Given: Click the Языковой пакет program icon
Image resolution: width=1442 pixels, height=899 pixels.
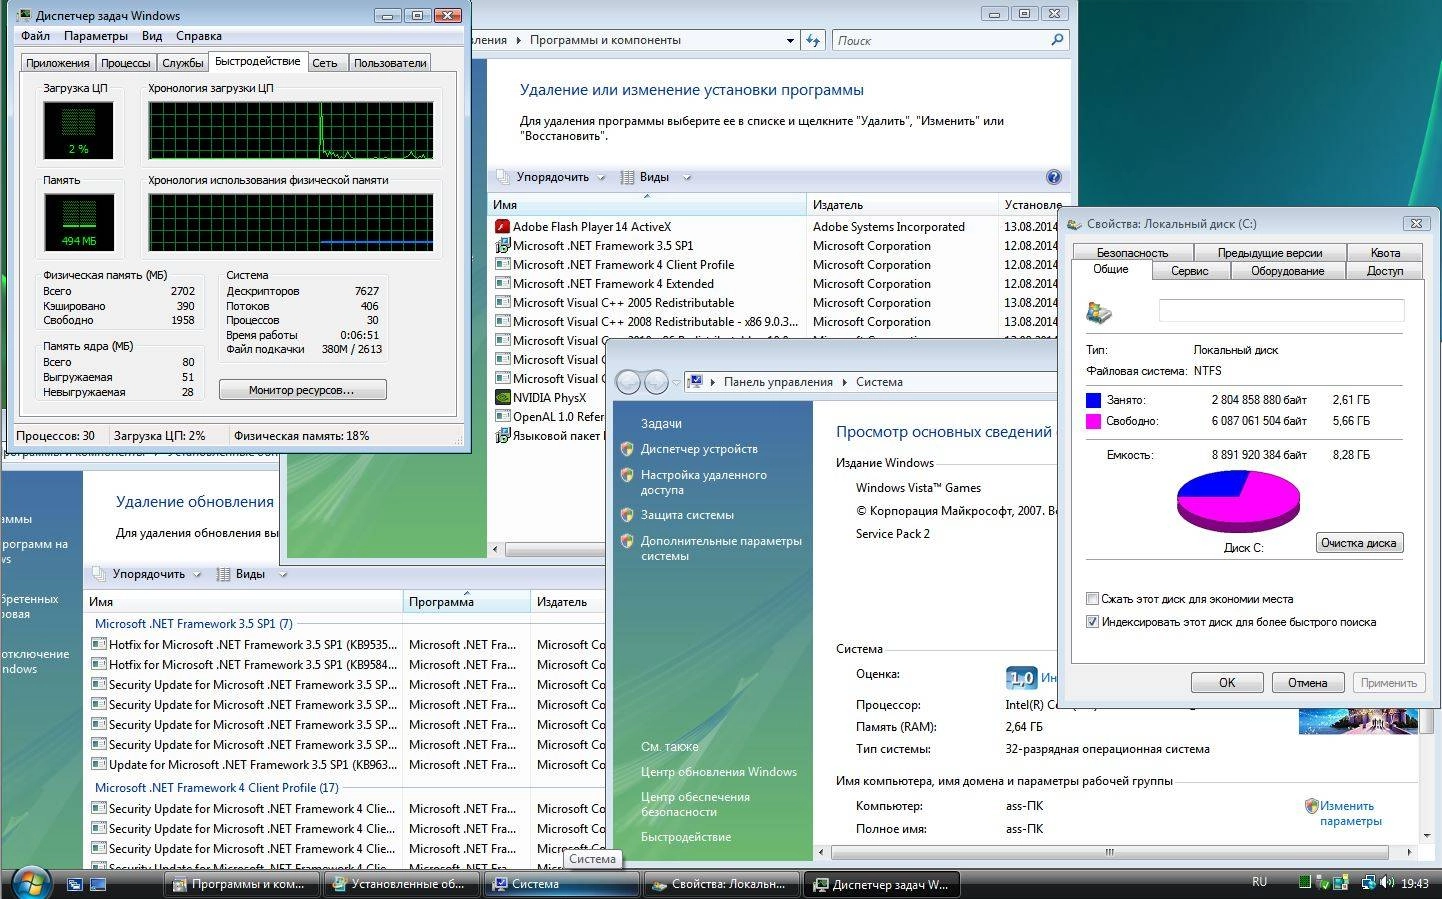Looking at the screenshot, I should pos(502,436).
